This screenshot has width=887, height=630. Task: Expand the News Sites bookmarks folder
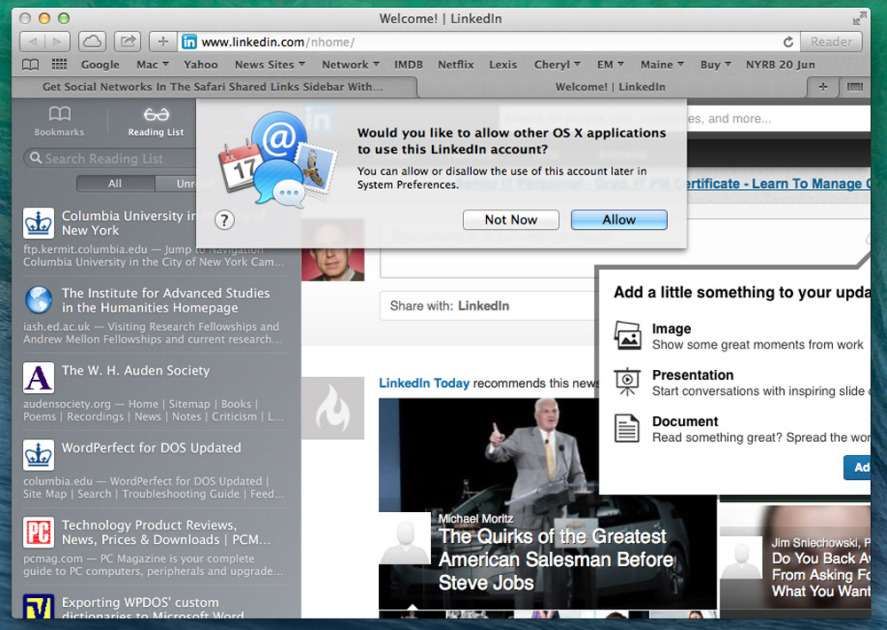pos(269,65)
